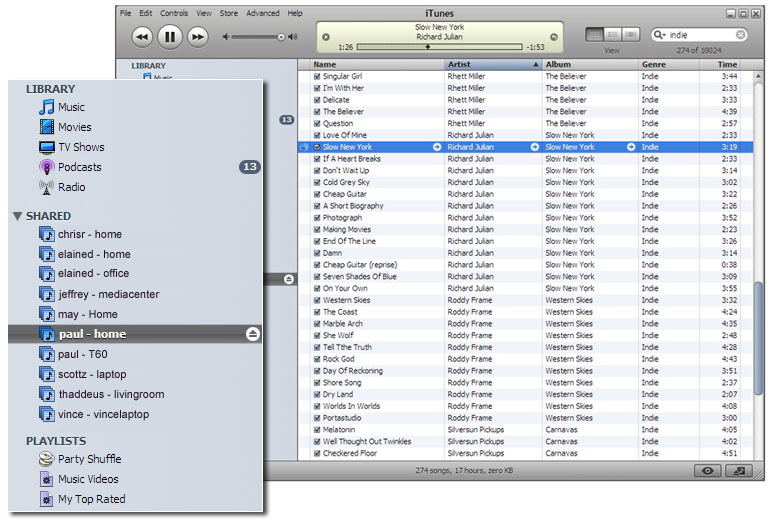Open Music in the enlarged library sidebar

coord(71,107)
